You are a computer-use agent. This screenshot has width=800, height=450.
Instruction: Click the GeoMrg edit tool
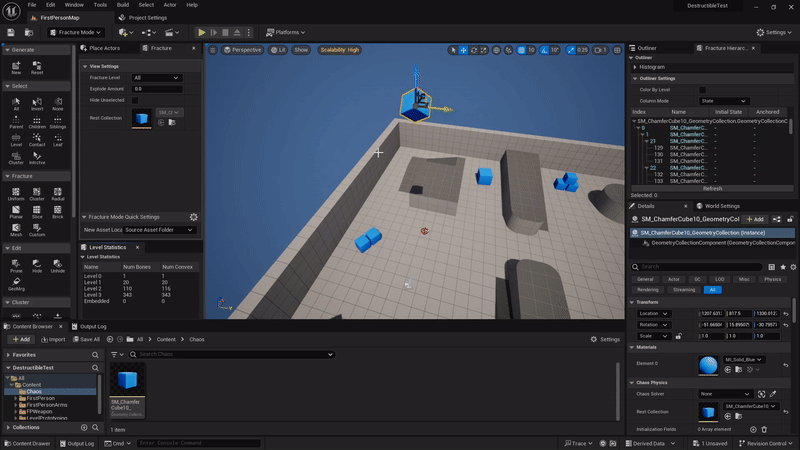16,284
